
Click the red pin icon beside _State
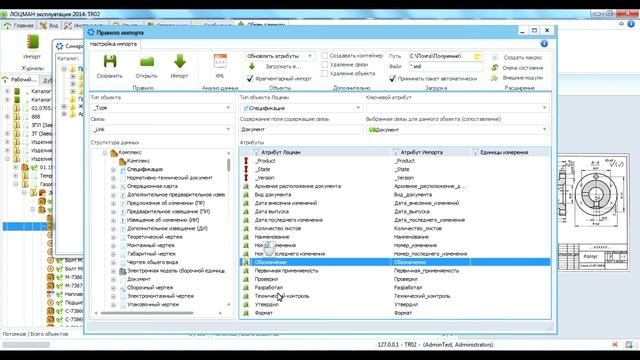[246, 169]
